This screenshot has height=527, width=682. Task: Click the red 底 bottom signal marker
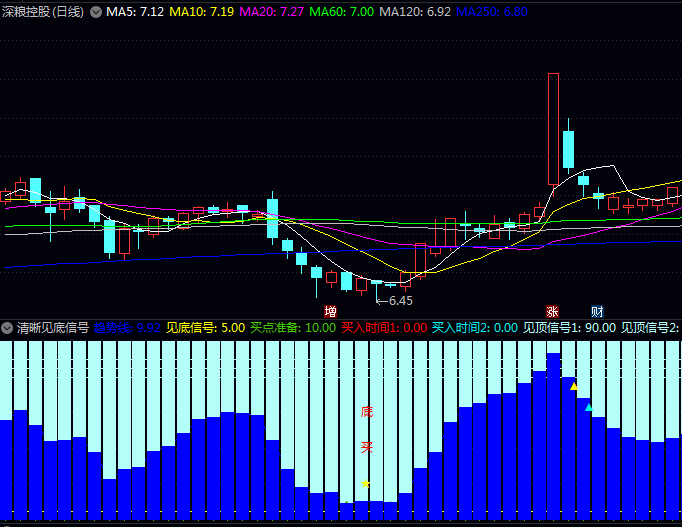tap(366, 412)
